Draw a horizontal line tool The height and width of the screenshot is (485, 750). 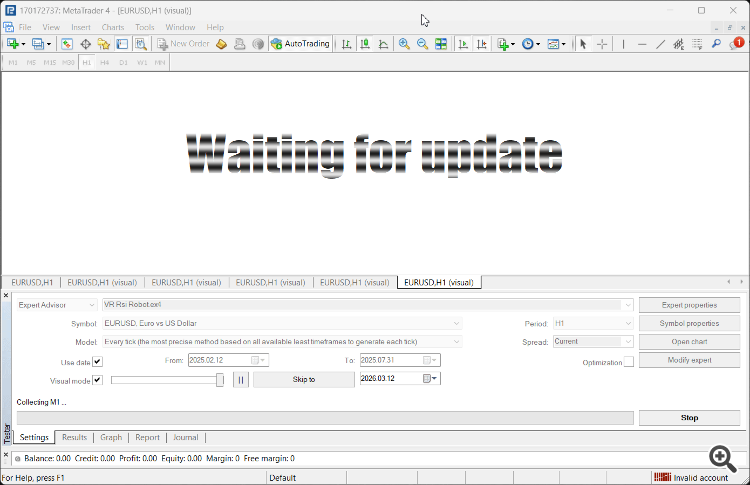click(642, 44)
